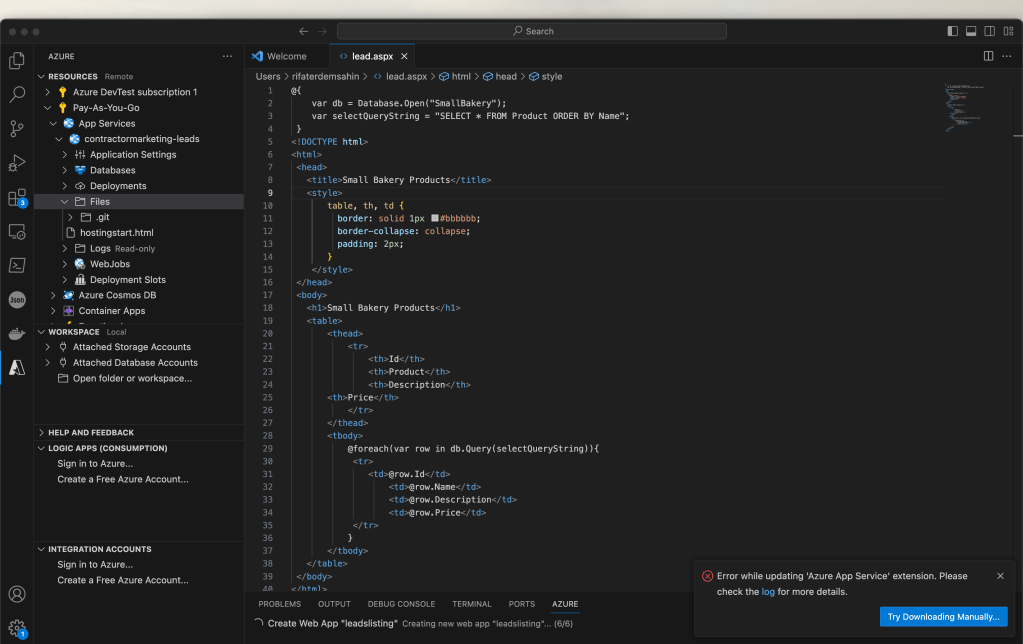Image resolution: width=1023 pixels, height=644 pixels.
Task: Click Sign in to Azure under Logic Apps
Action: pos(95,463)
